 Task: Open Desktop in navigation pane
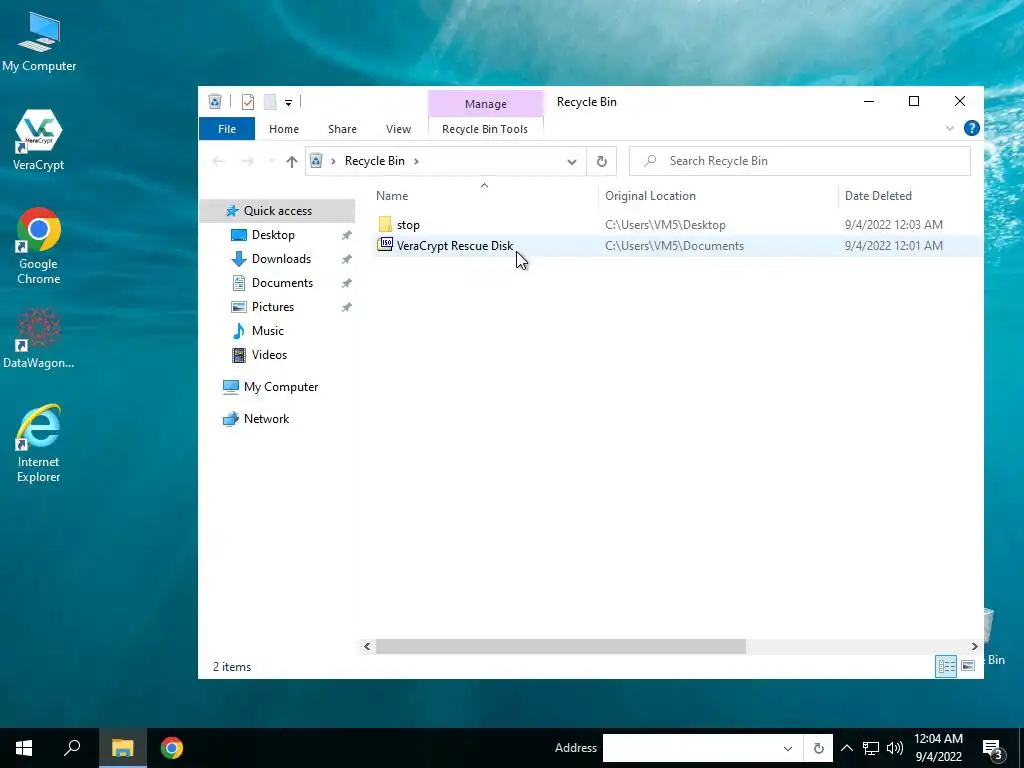273,234
